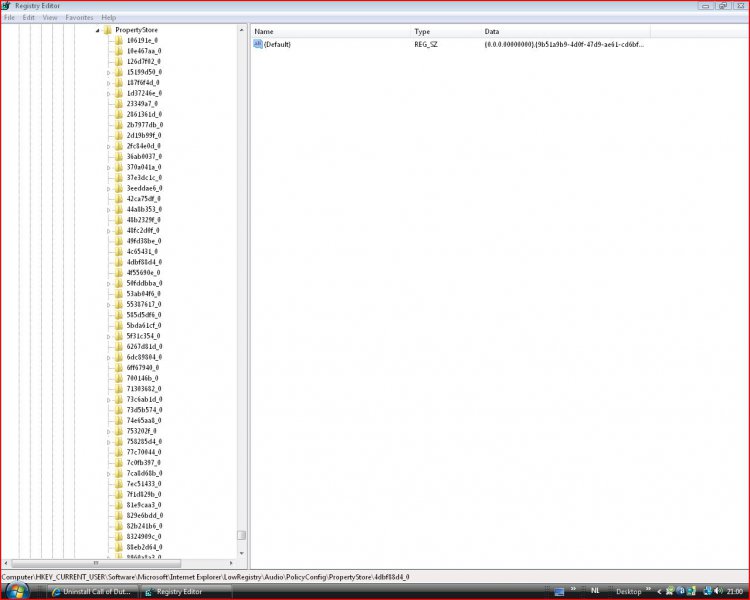750x600 pixels.
Task: Click the folder icon beside 4c65431_0
Action: click(119, 251)
